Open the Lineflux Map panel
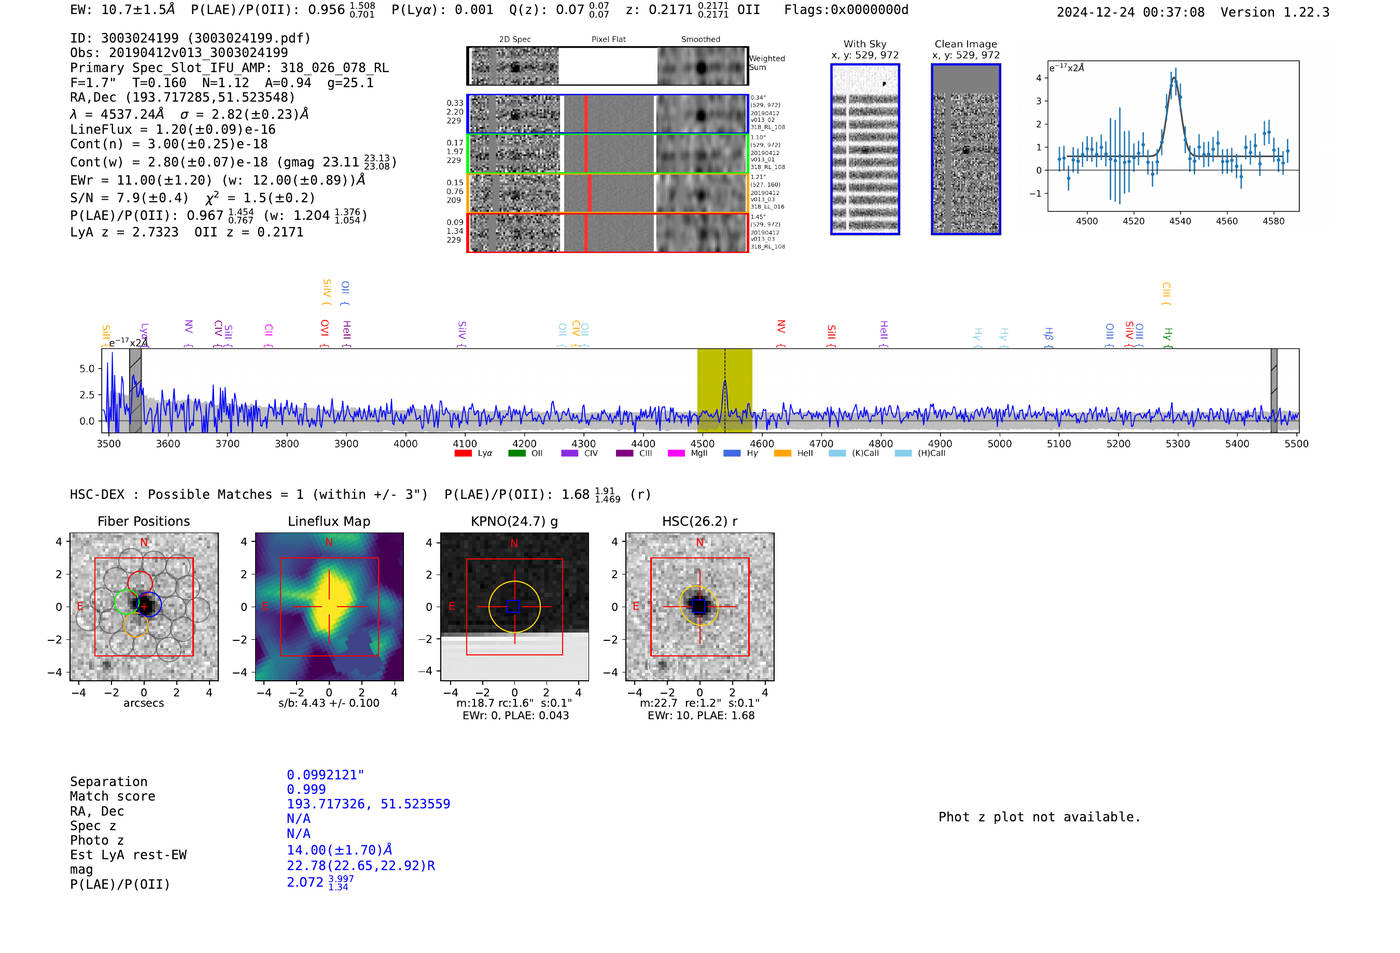1400x953 pixels. click(329, 607)
